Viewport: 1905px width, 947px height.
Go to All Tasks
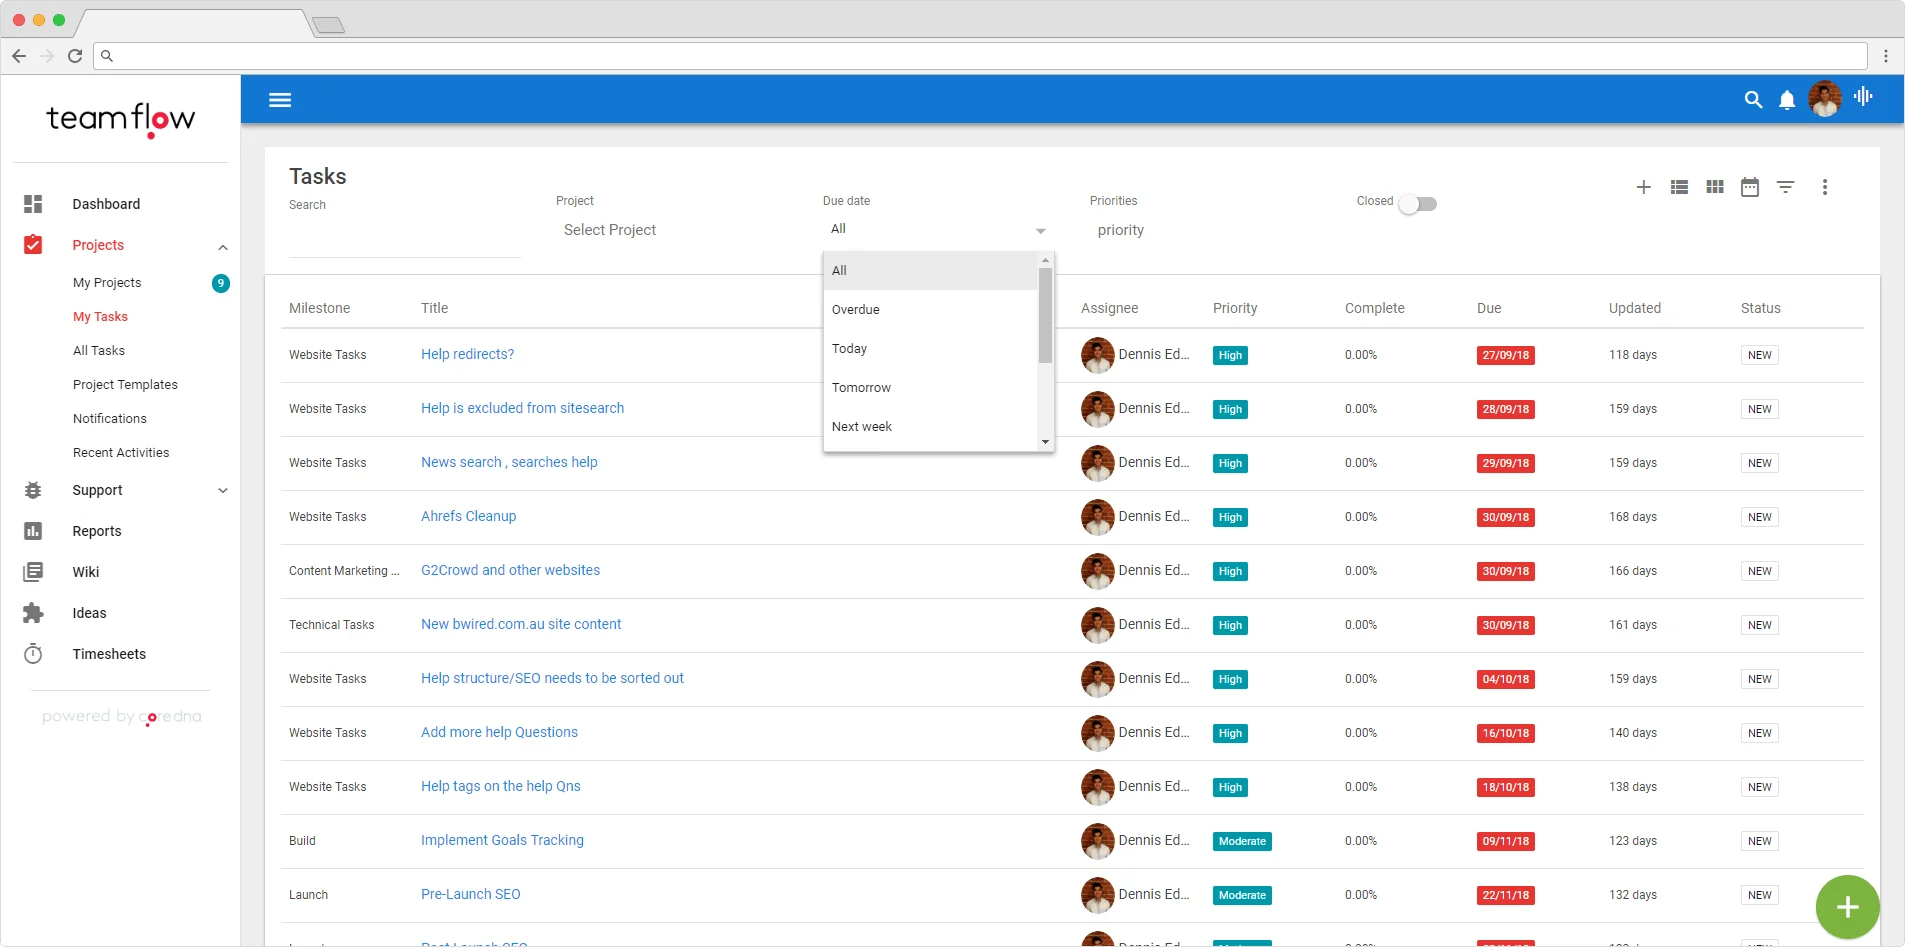tap(99, 351)
